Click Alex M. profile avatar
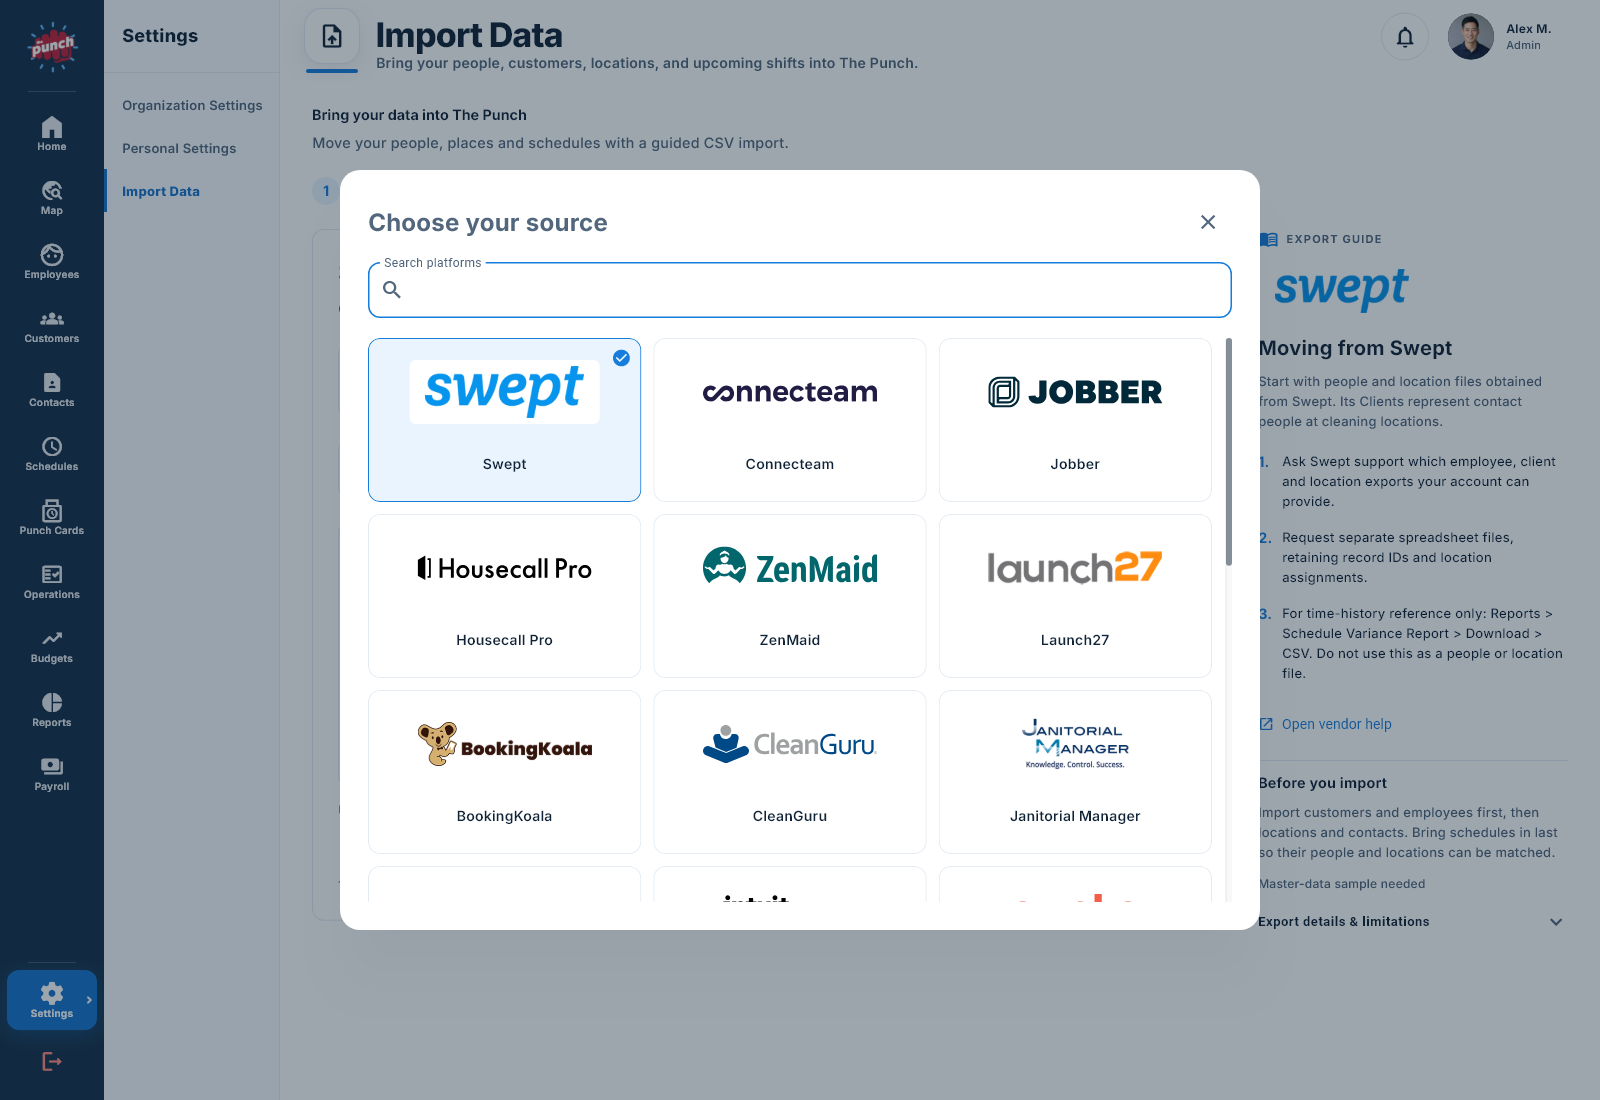Viewport: 1600px width, 1100px height. pos(1470,37)
